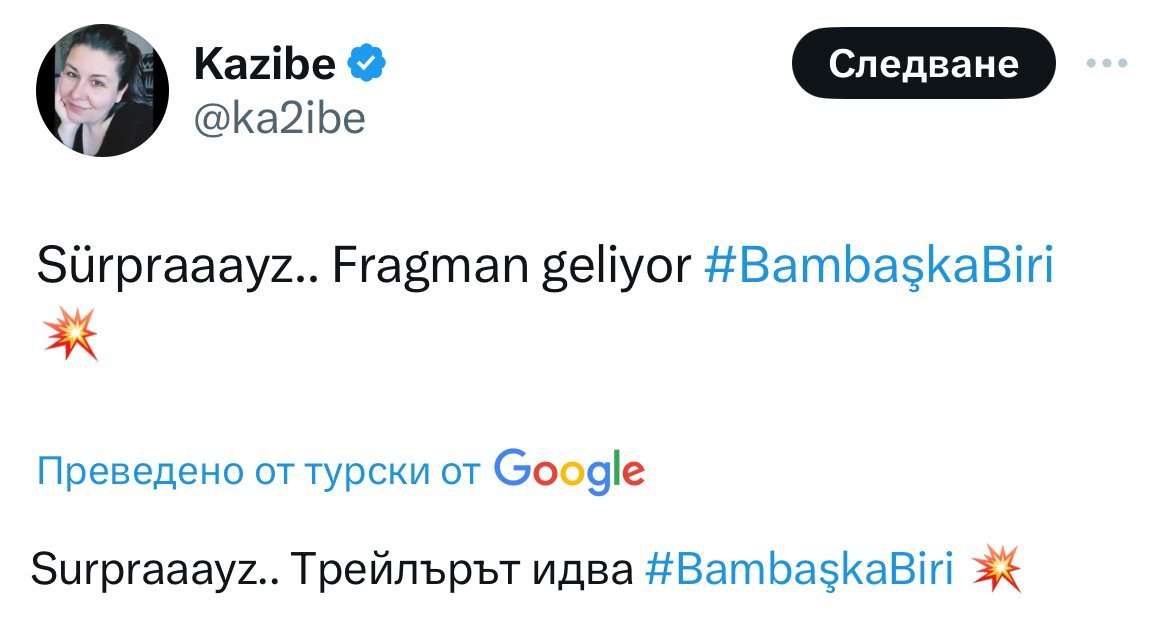1170x630 pixels.
Task: Click the collision emoji after the translated hashtag
Action: 996,570
